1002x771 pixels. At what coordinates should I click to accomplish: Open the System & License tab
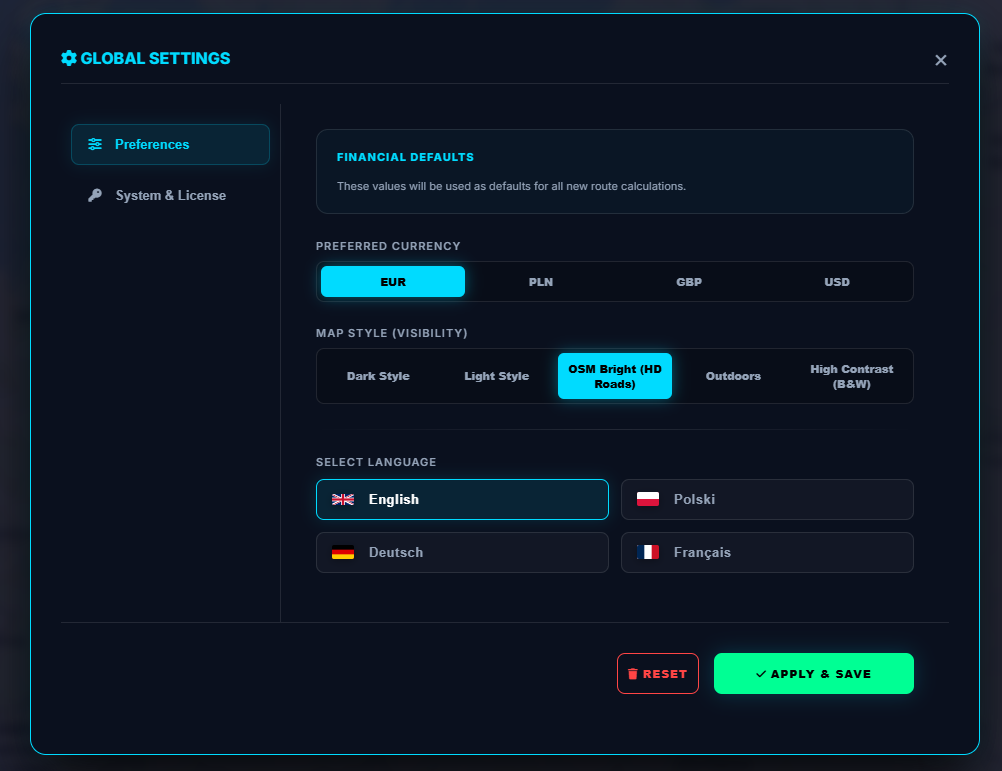tap(170, 195)
